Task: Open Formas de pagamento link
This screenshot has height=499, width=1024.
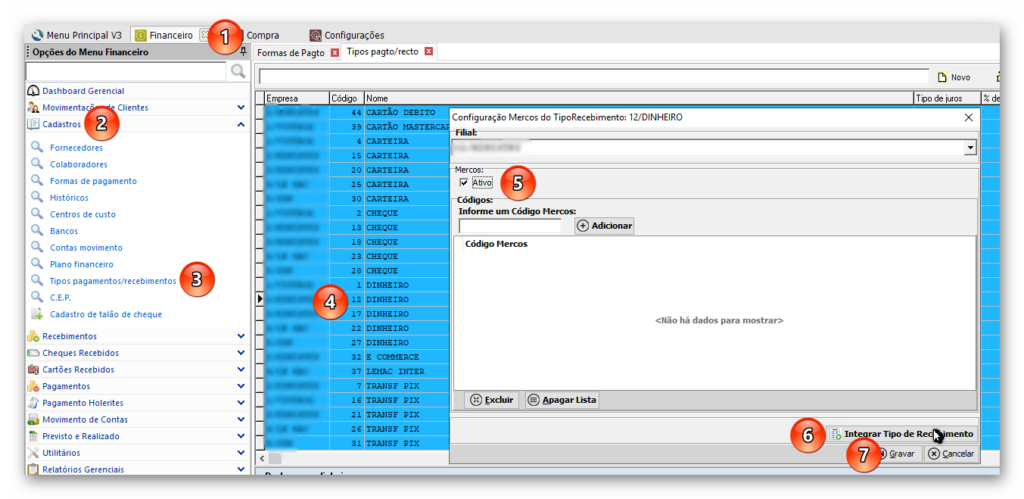Action: (x=93, y=181)
